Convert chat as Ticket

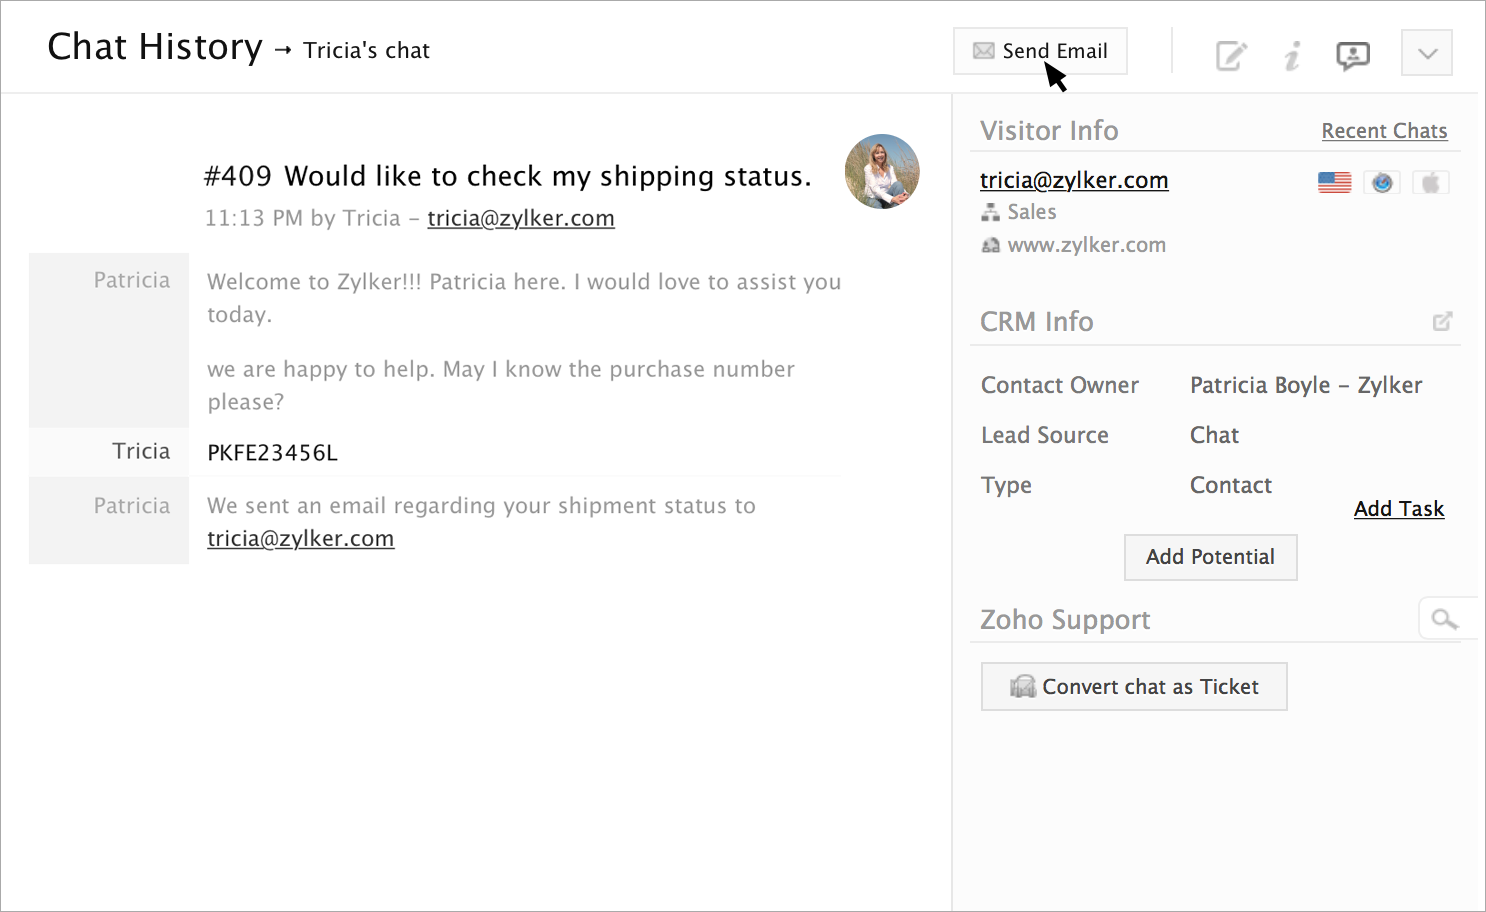1133,687
